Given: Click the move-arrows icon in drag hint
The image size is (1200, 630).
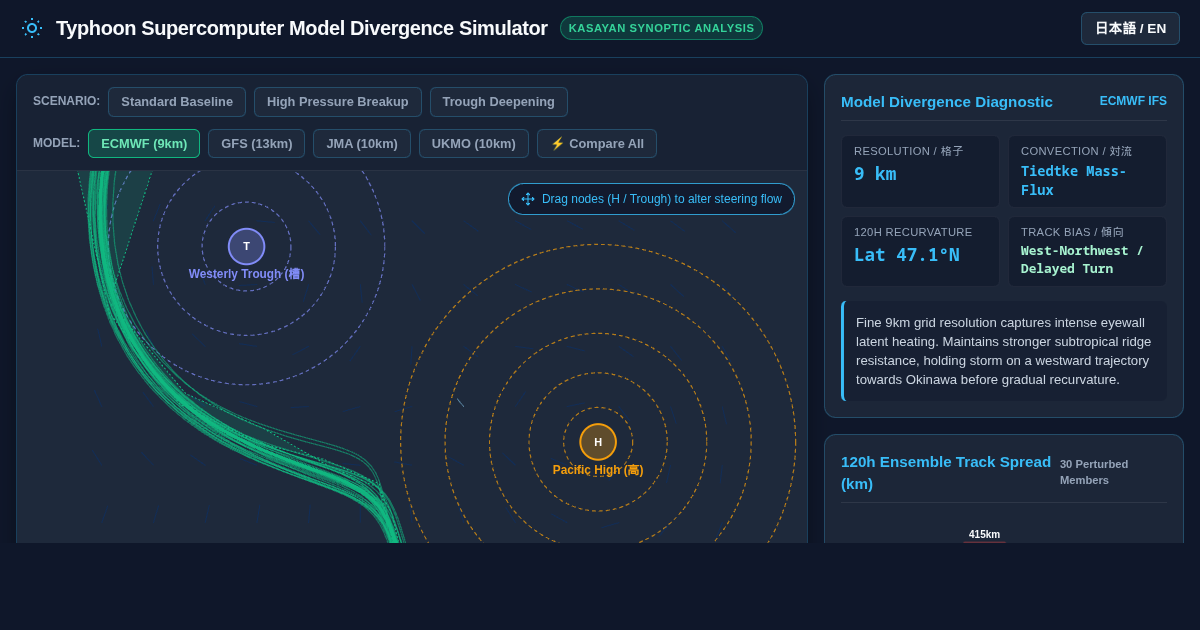Looking at the screenshot, I should click(x=528, y=199).
